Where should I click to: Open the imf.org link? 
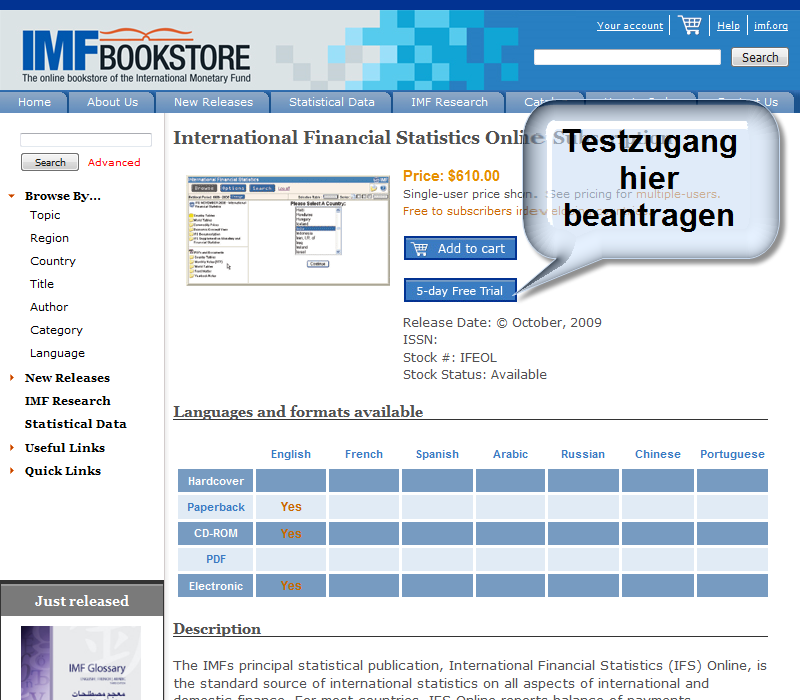click(x=770, y=26)
